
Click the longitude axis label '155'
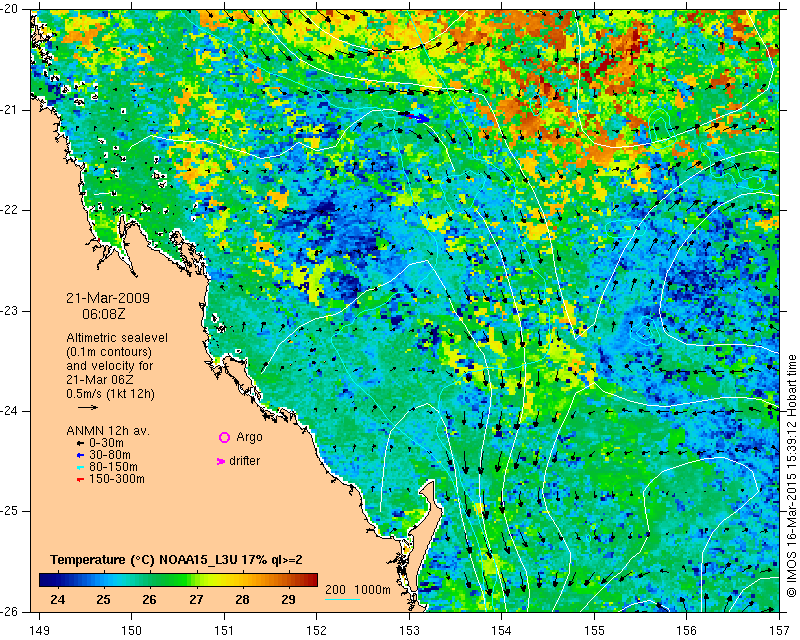coord(594,631)
